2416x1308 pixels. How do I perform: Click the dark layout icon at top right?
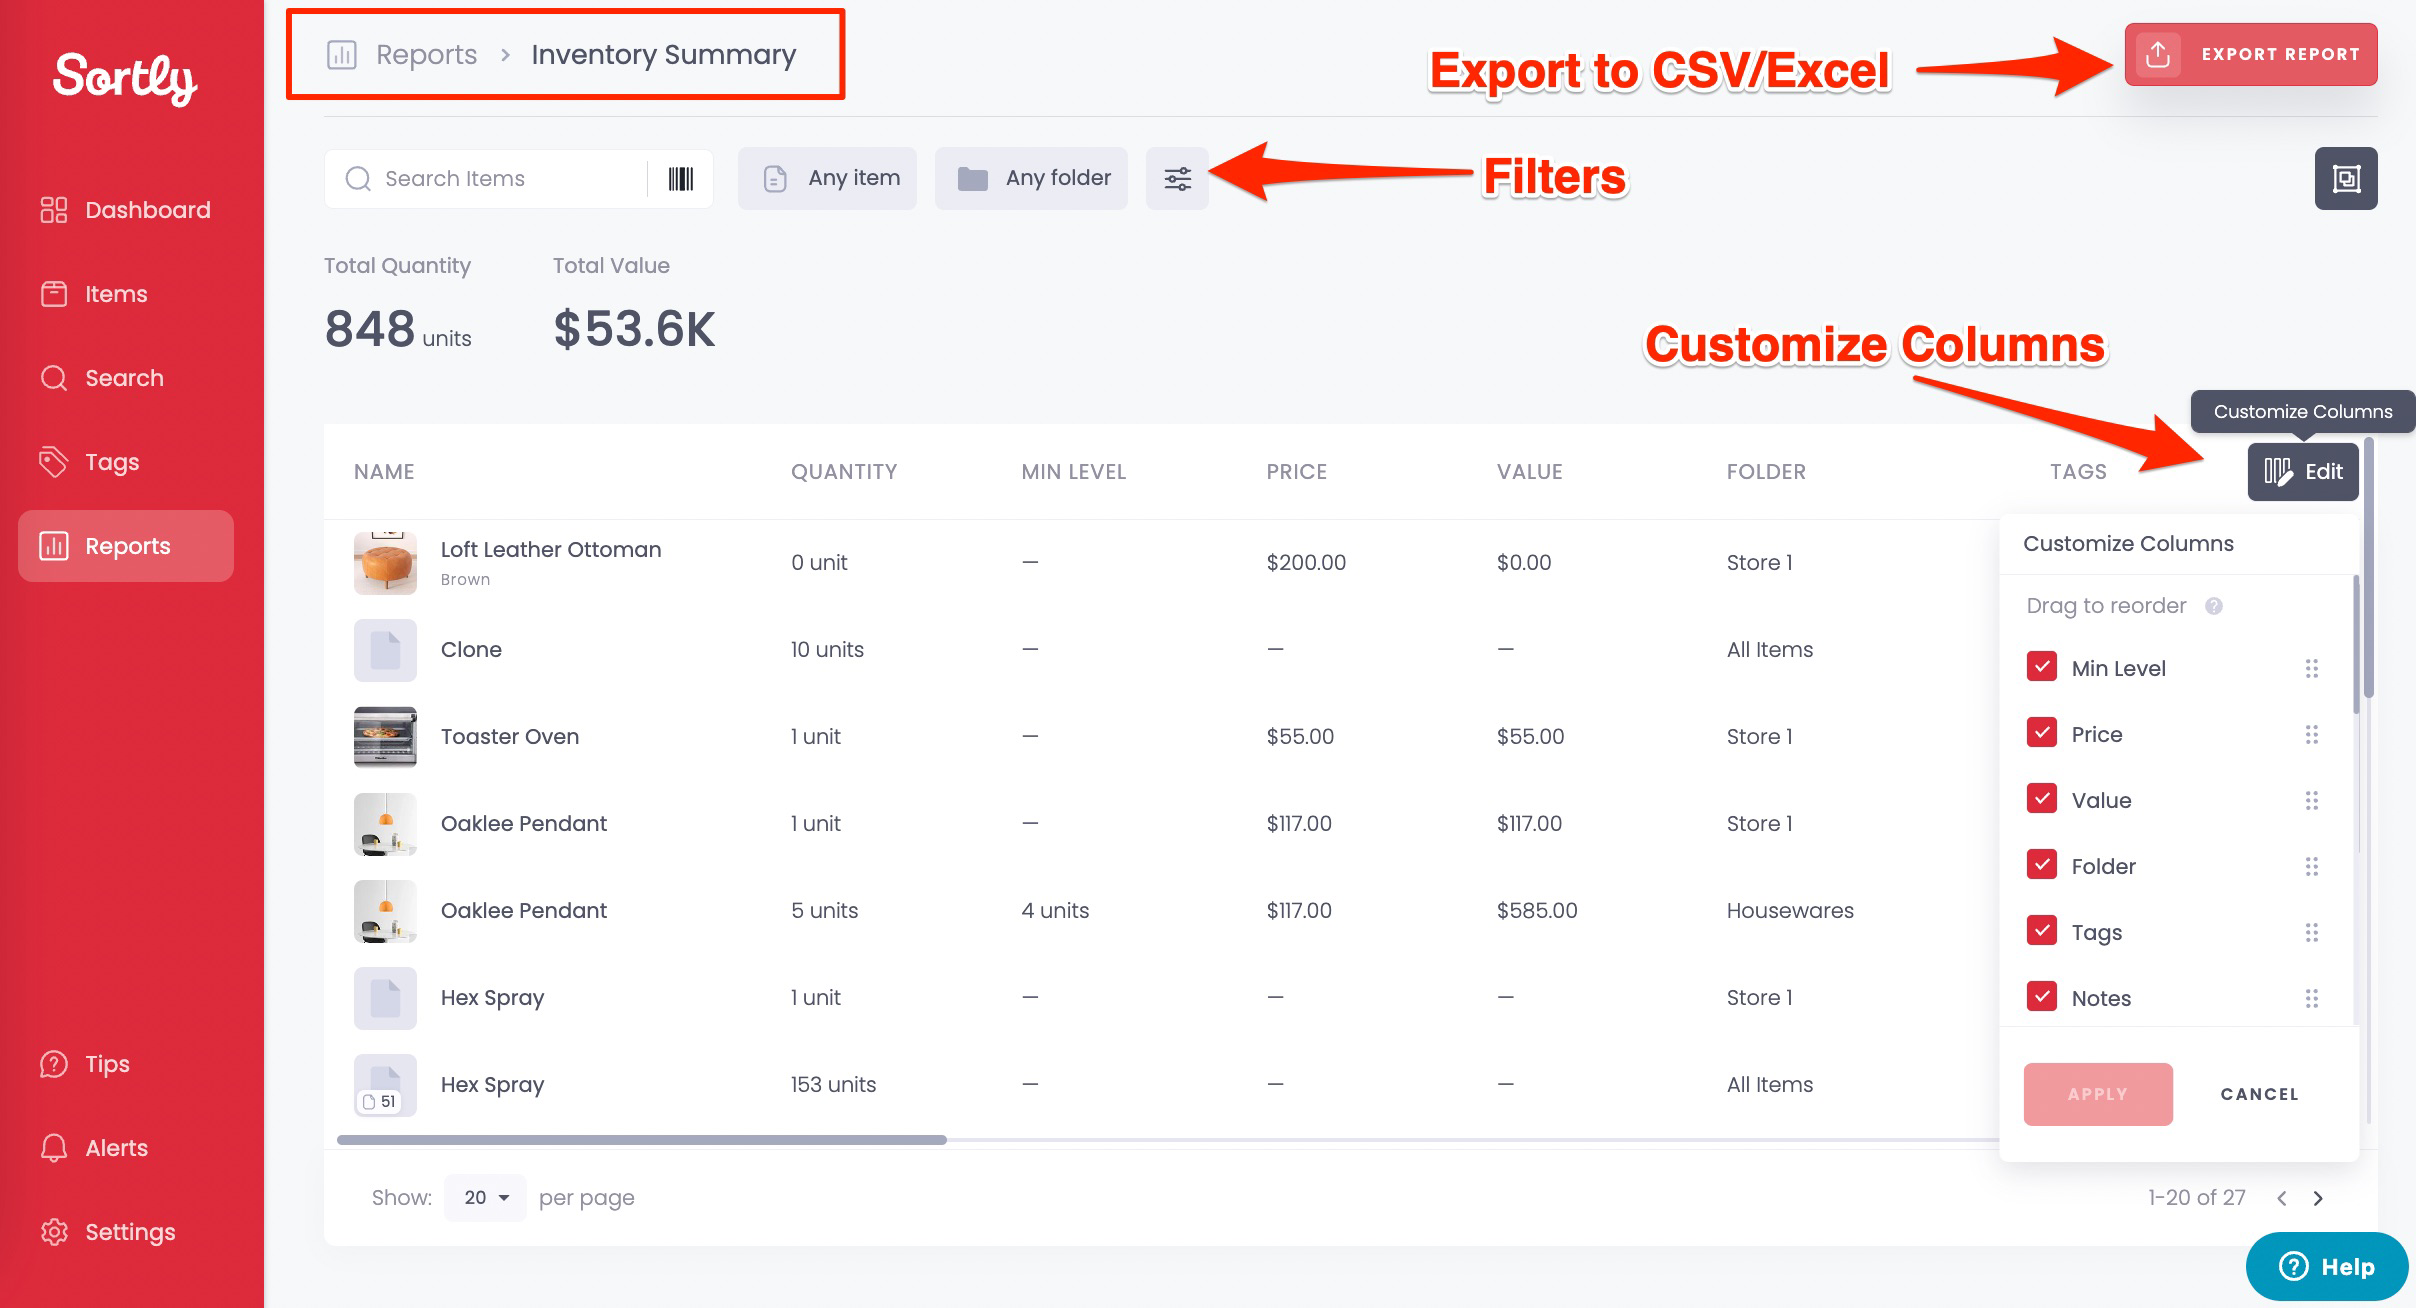(x=2345, y=179)
